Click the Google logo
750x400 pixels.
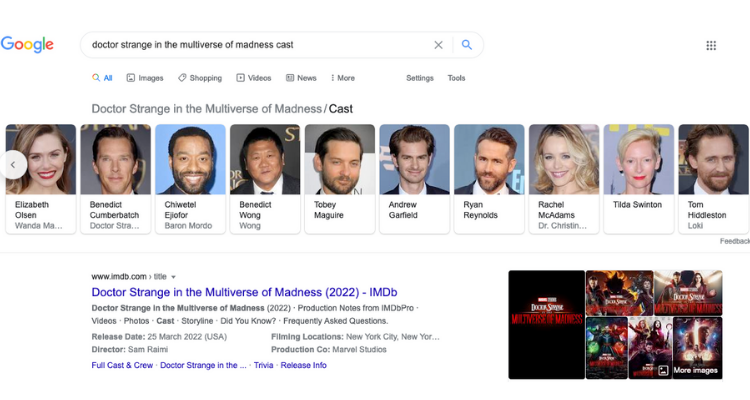click(27, 45)
